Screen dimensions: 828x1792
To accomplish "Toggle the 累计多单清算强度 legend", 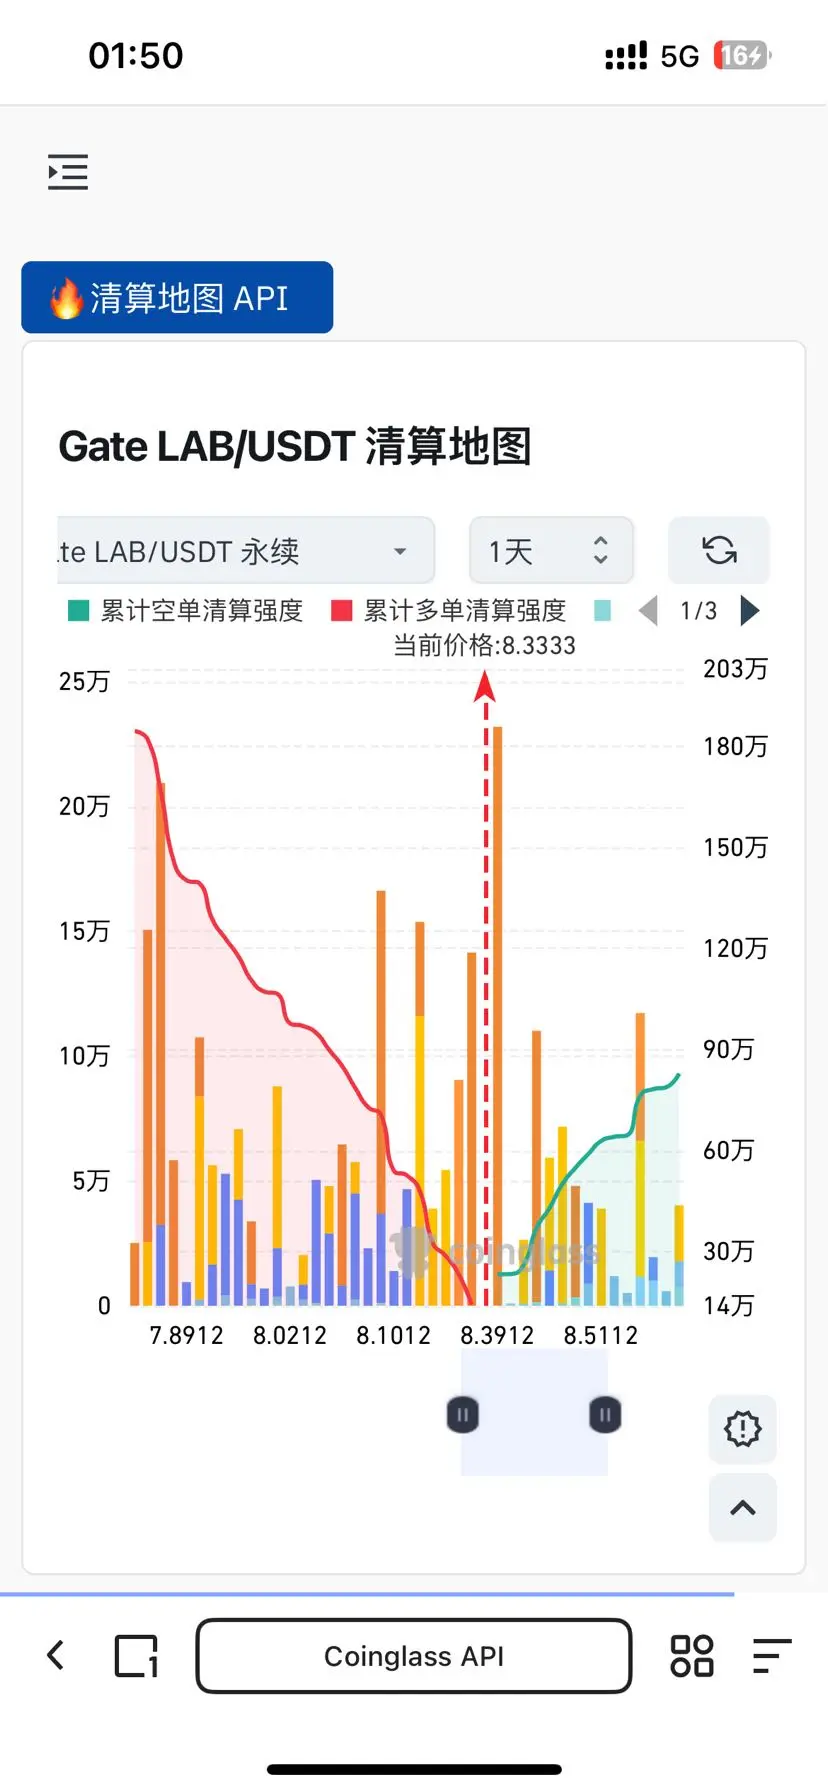I will (x=449, y=611).
